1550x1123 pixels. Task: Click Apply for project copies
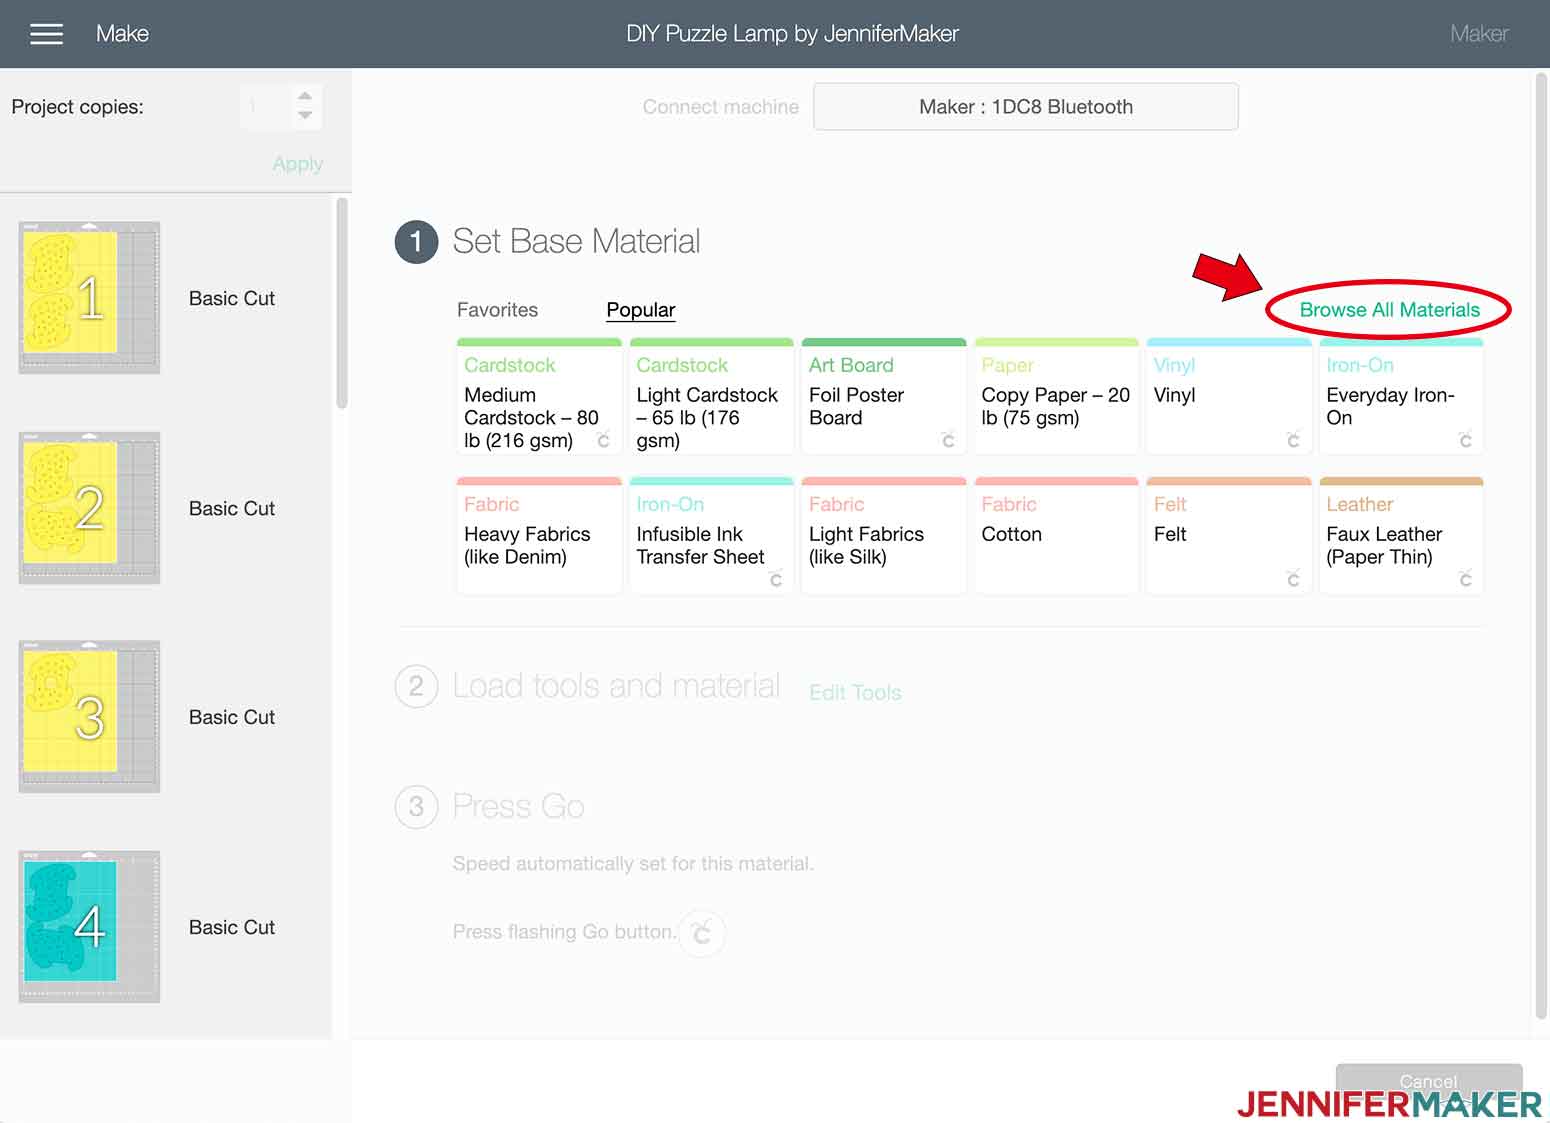(298, 164)
